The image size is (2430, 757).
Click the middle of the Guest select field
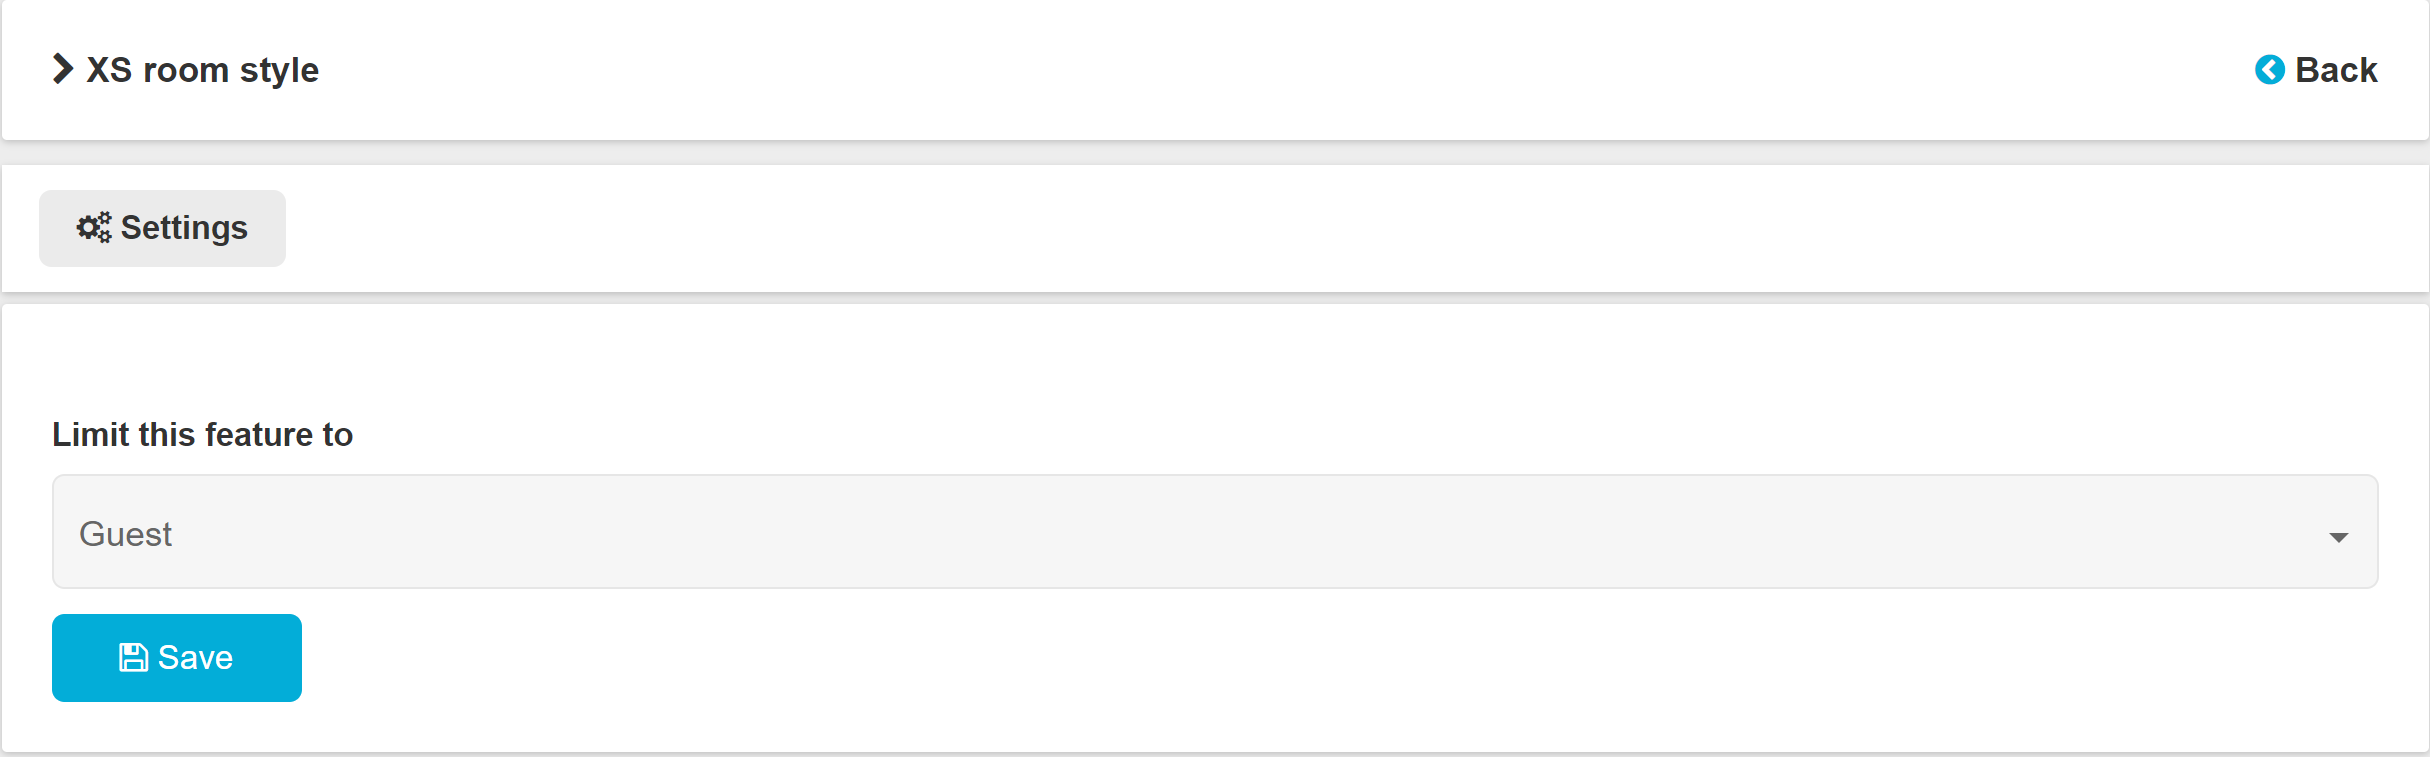coord(1214,532)
